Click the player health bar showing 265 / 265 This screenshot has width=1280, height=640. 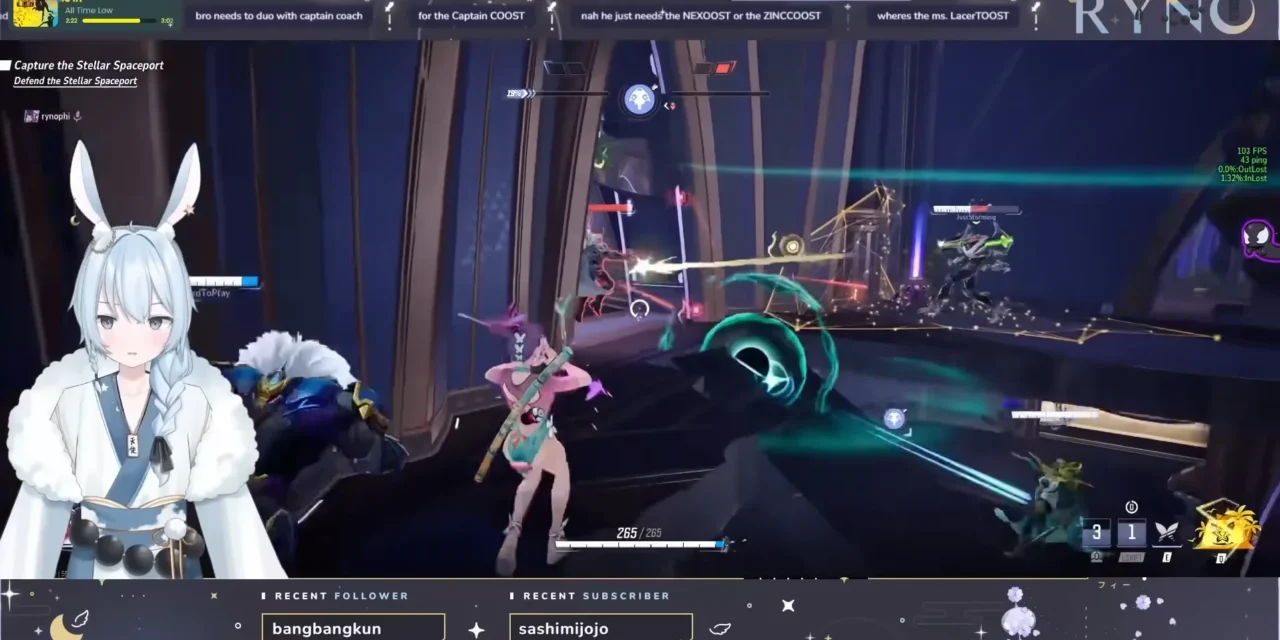tap(641, 545)
